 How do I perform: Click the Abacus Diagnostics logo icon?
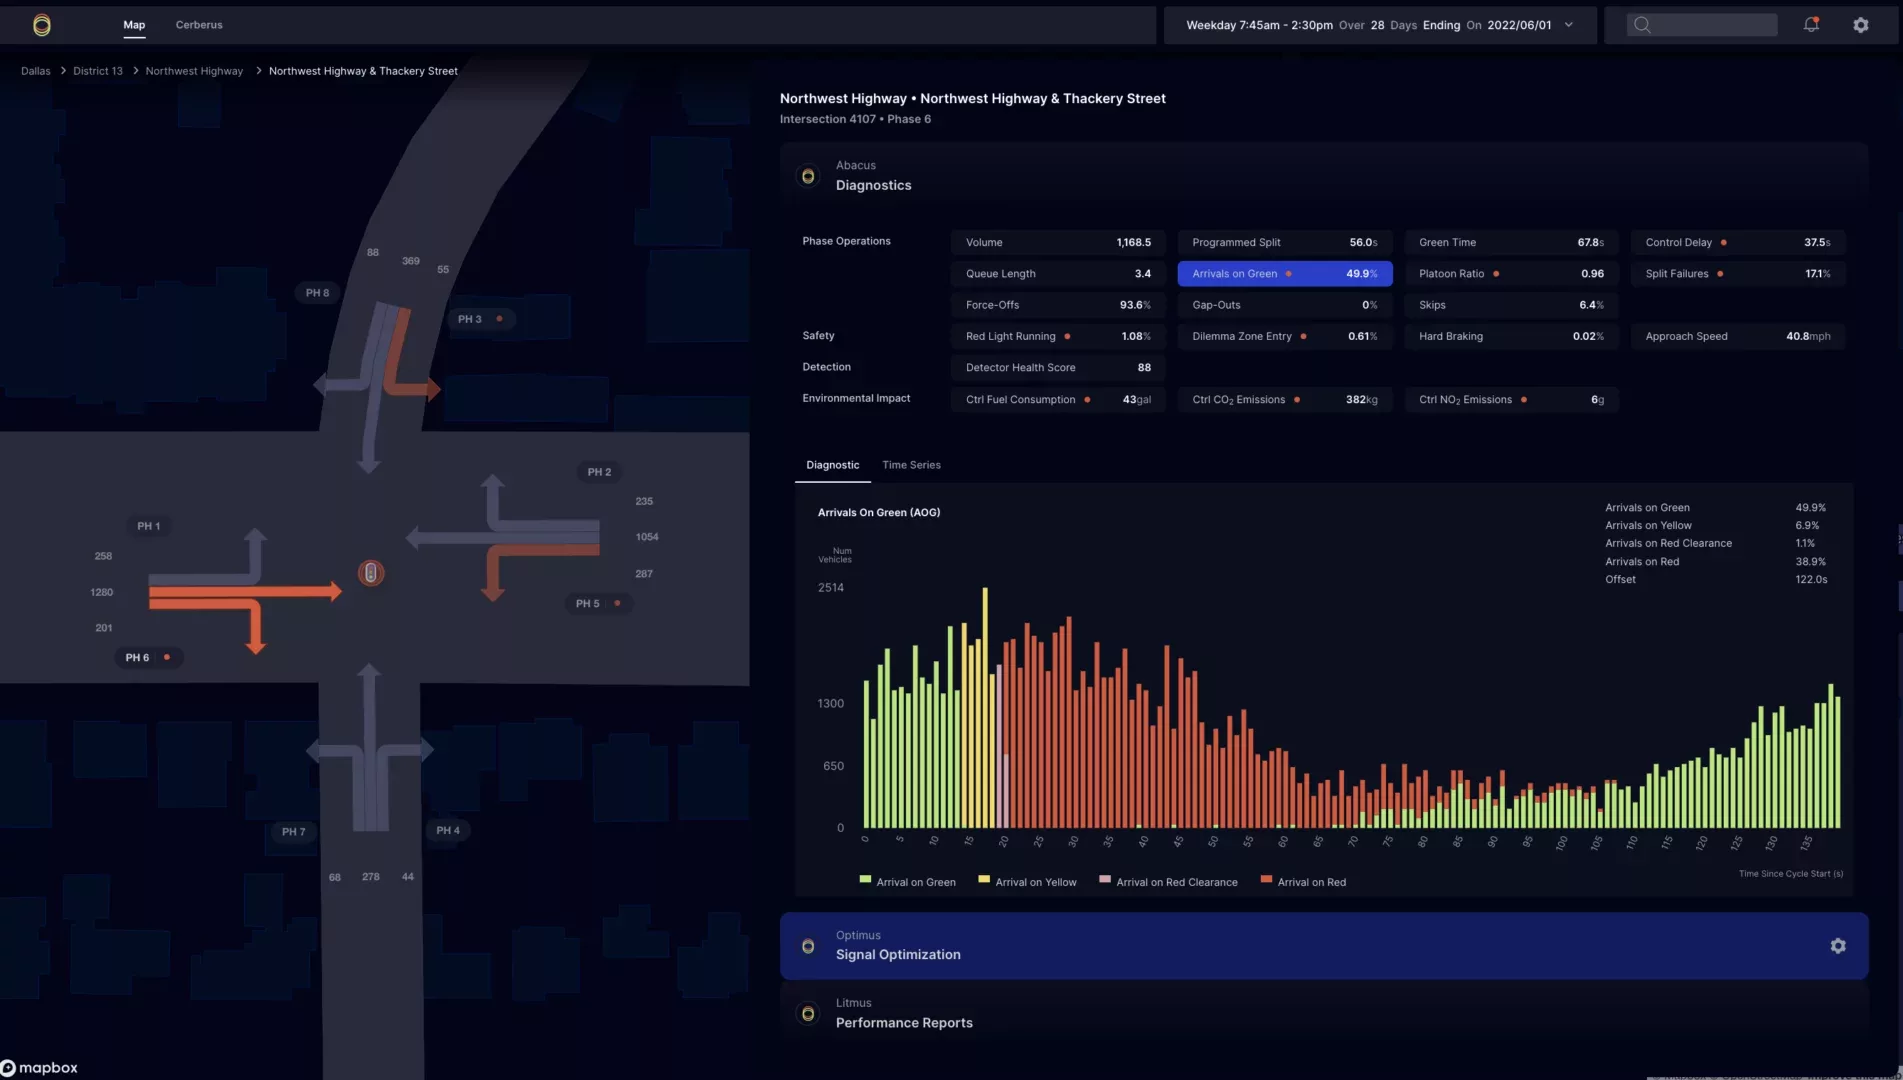click(x=808, y=176)
